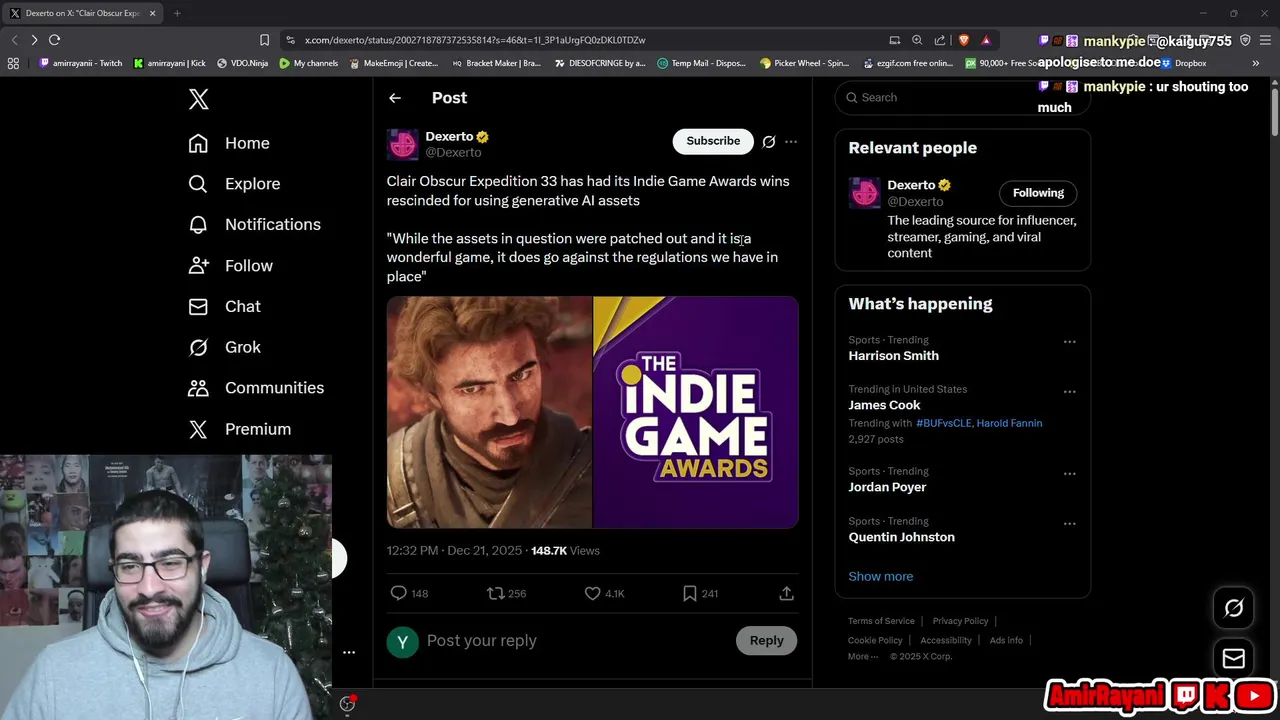Image resolution: width=1280 pixels, height=720 pixels.
Task: Open Notifications in X sidebar
Action: point(254,225)
